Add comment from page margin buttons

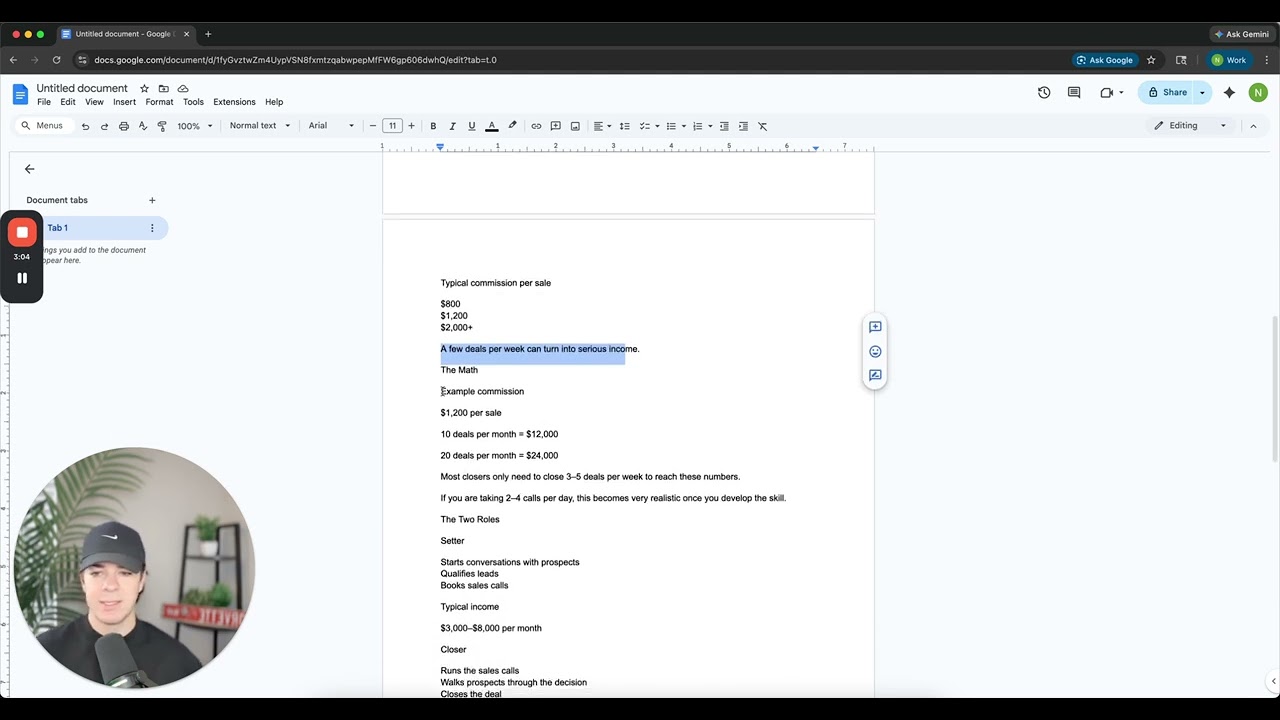pos(875,327)
